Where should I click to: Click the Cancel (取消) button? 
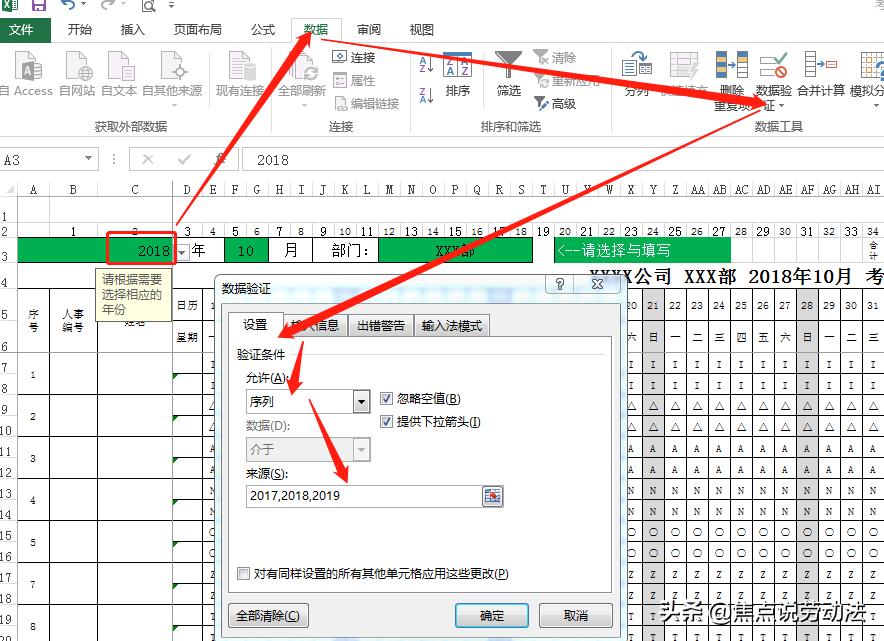click(x=576, y=615)
